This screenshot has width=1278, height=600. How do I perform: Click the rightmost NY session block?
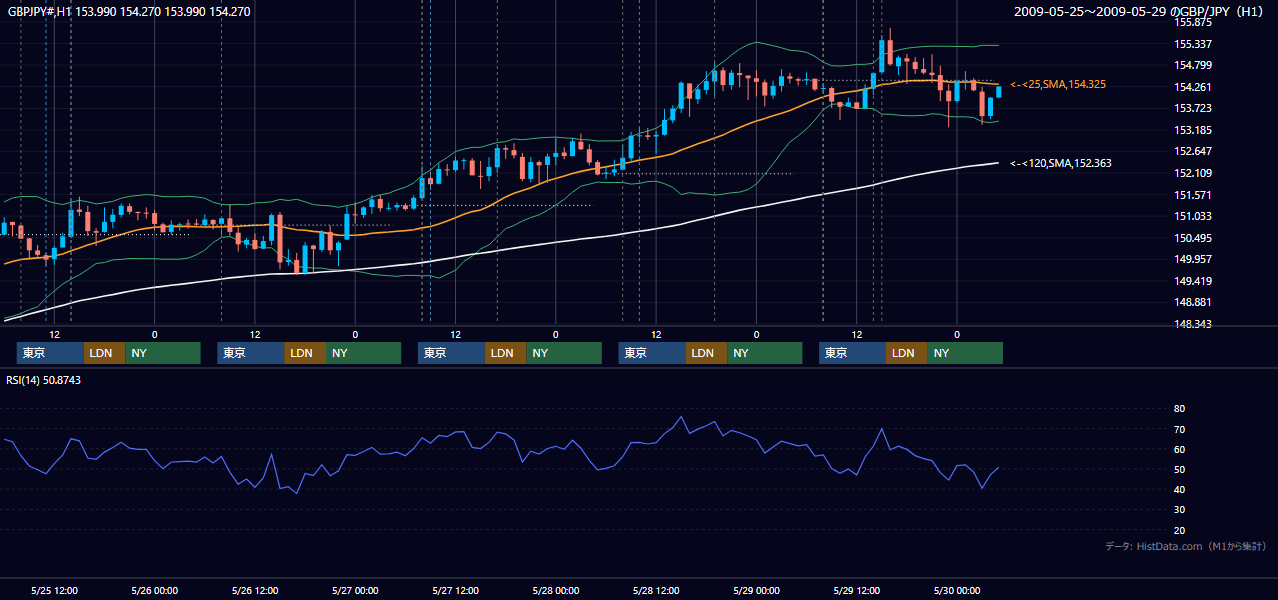click(x=965, y=353)
